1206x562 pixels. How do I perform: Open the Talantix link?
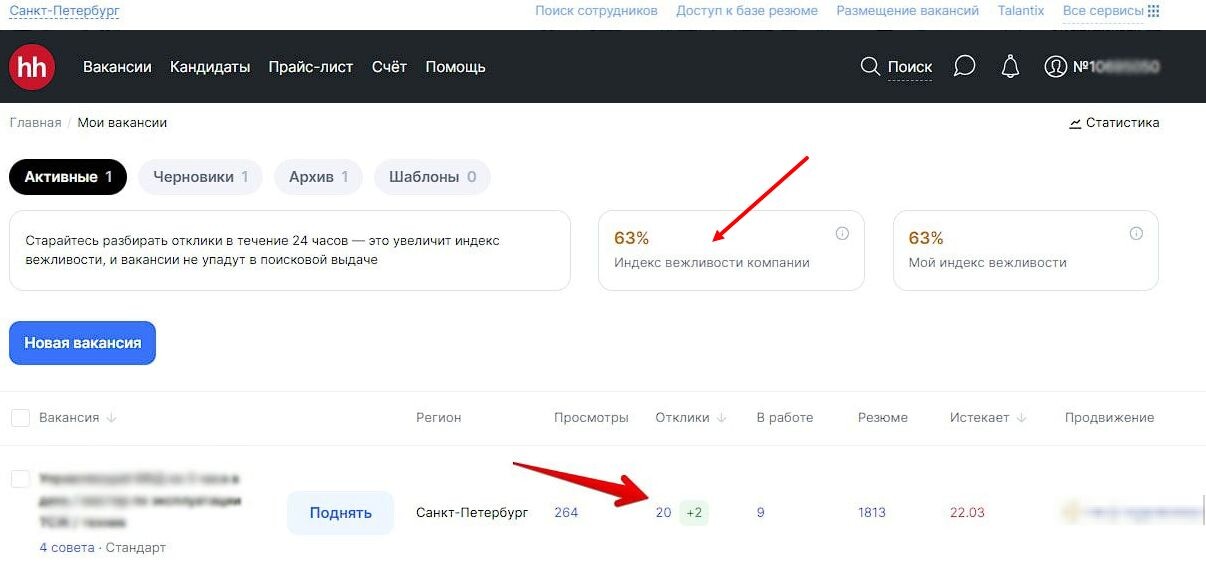click(1021, 11)
